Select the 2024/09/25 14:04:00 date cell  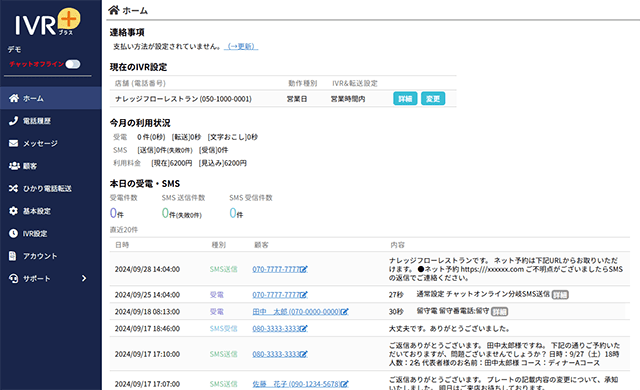[x=147, y=295]
